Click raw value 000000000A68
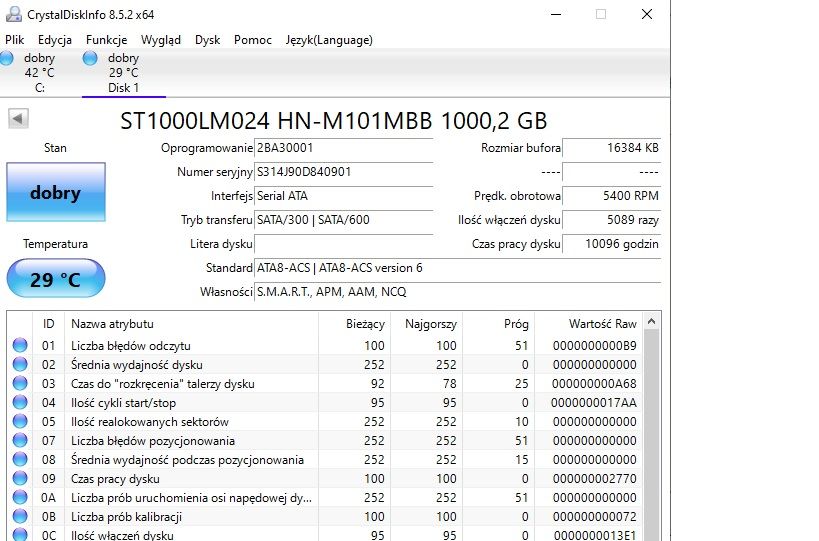 (x=594, y=383)
